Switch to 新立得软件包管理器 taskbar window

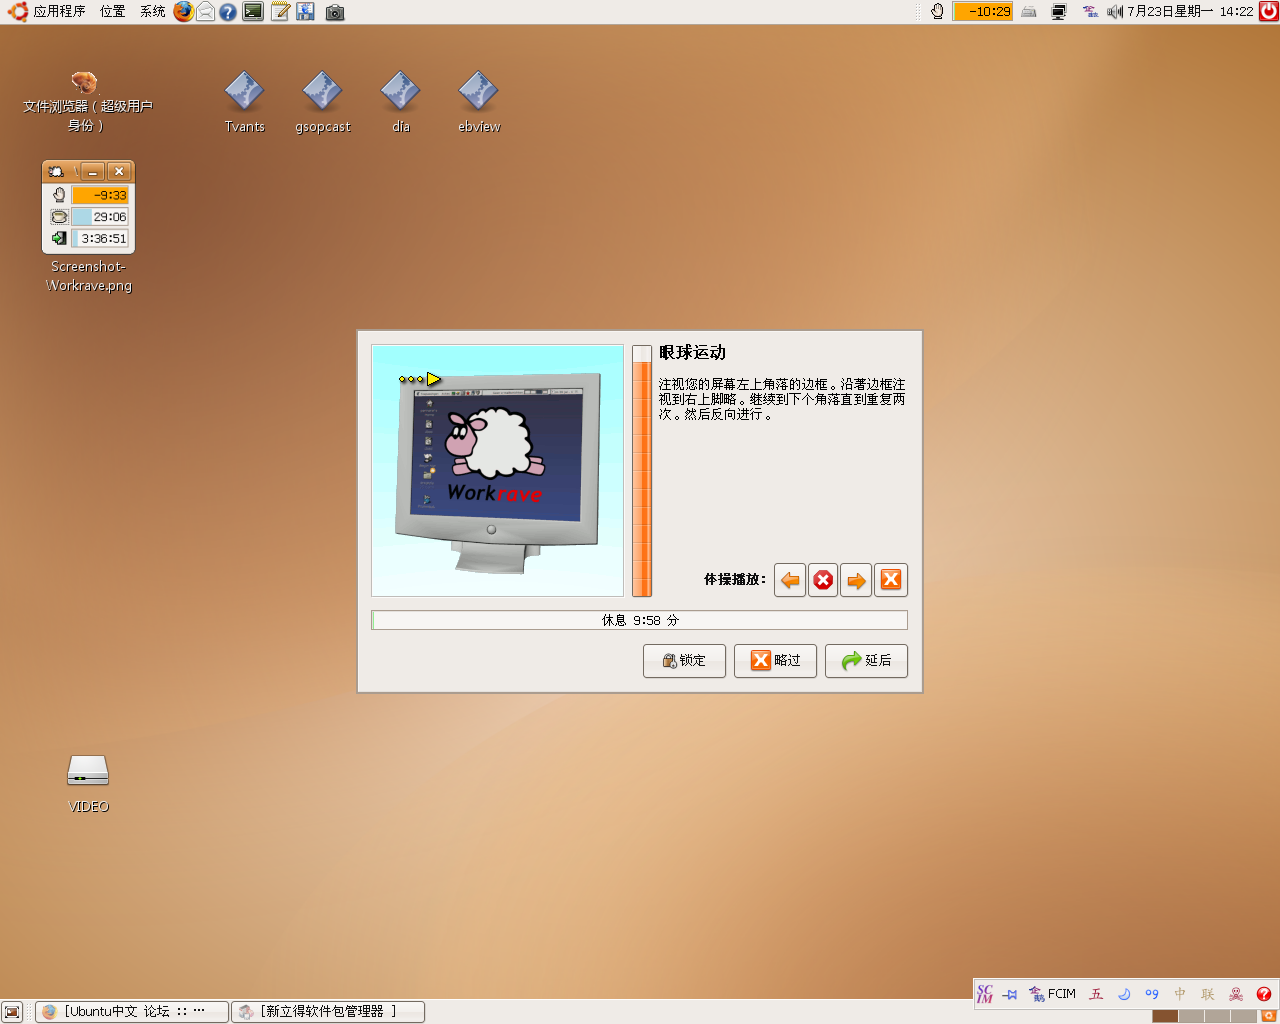coord(328,1012)
